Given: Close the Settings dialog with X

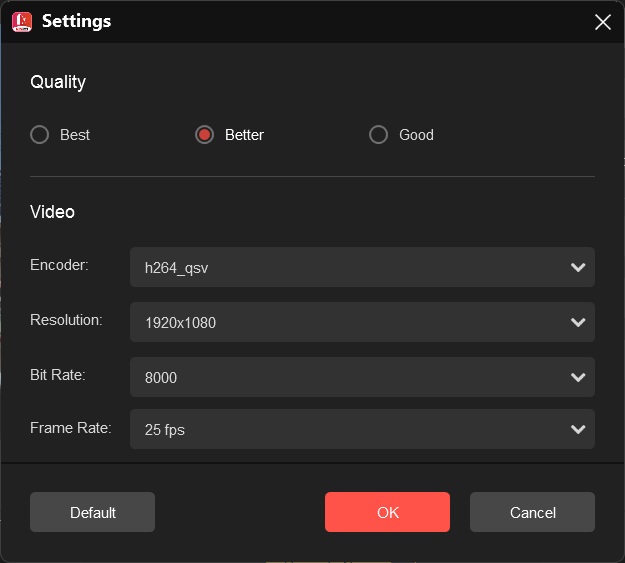Looking at the screenshot, I should coord(602,22).
